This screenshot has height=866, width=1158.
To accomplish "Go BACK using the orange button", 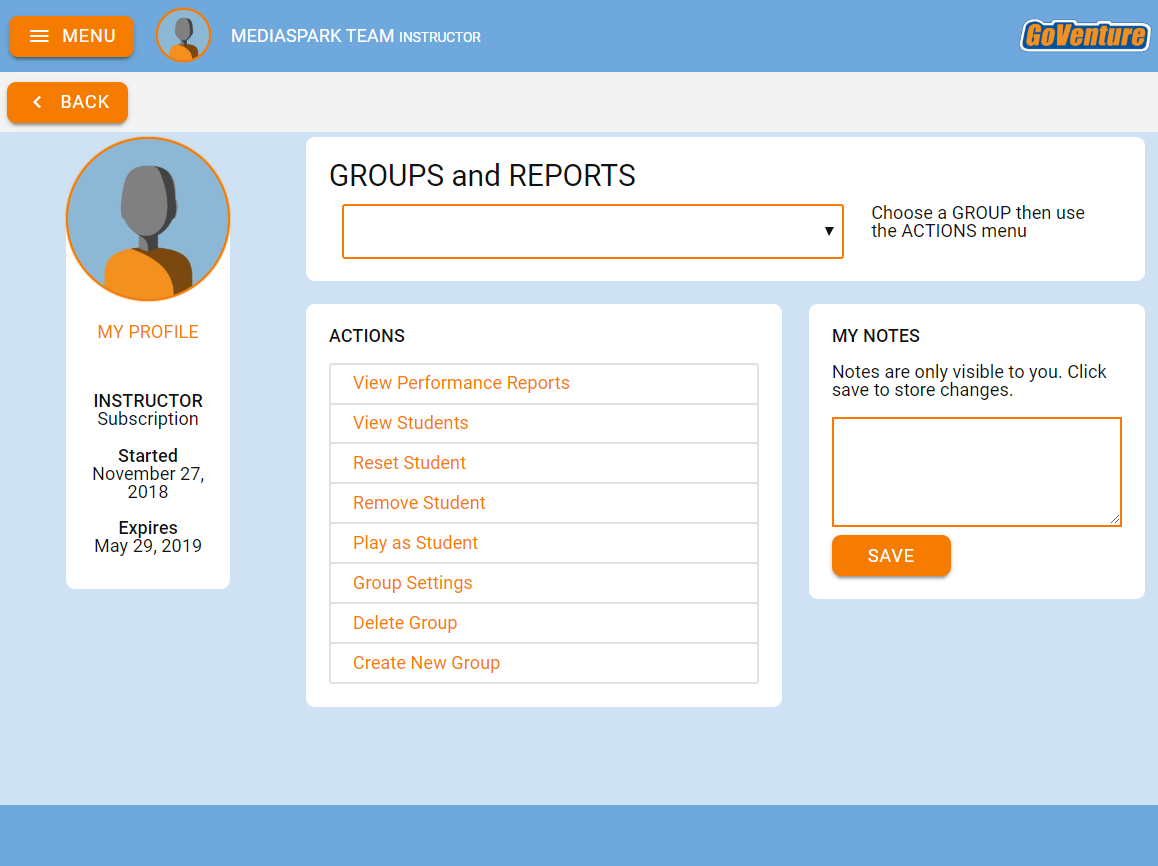I will point(67,102).
